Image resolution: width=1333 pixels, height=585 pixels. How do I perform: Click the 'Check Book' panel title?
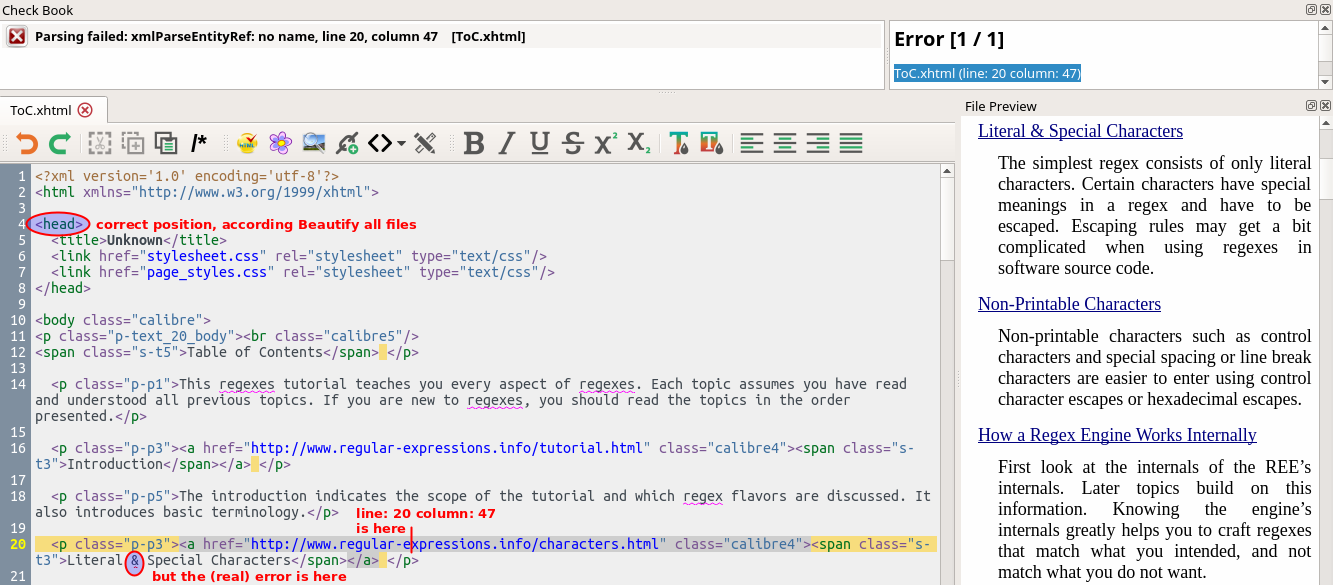click(x=38, y=10)
